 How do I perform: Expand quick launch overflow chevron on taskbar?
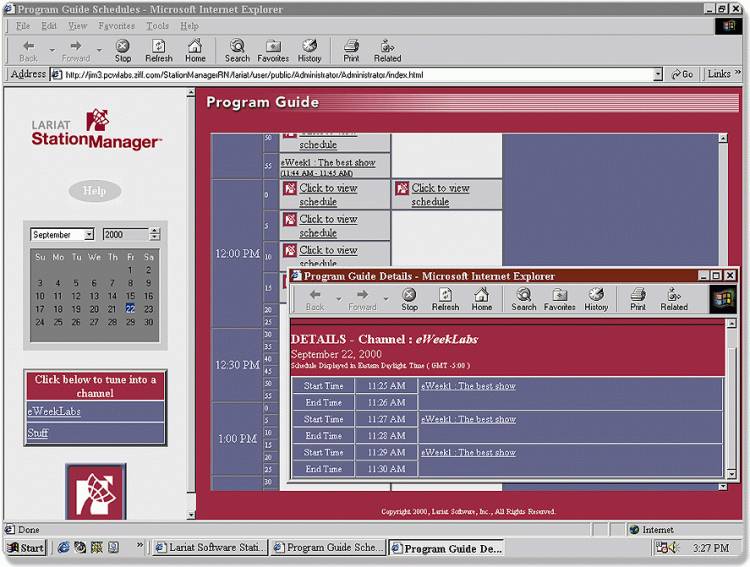click(x=140, y=545)
